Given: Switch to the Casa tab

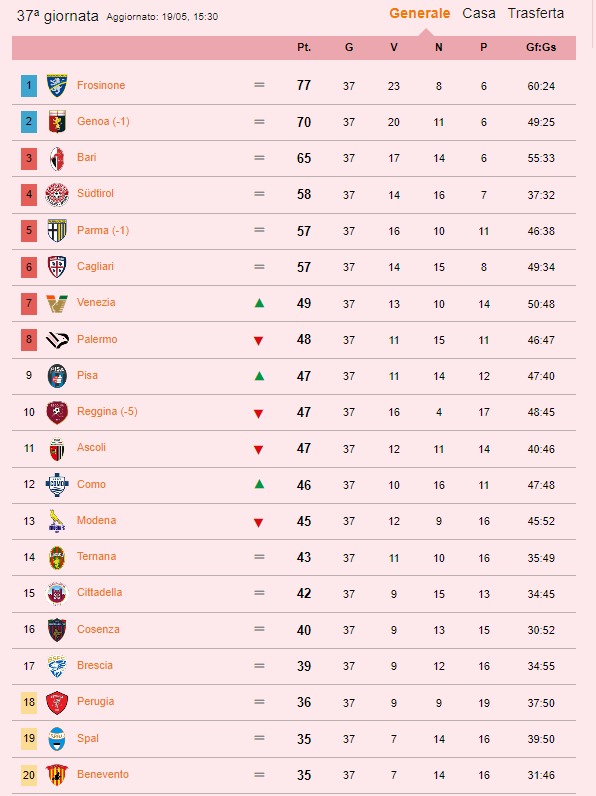Looking at the screenshot, I should pyautogui.click(x=479, y=13).
